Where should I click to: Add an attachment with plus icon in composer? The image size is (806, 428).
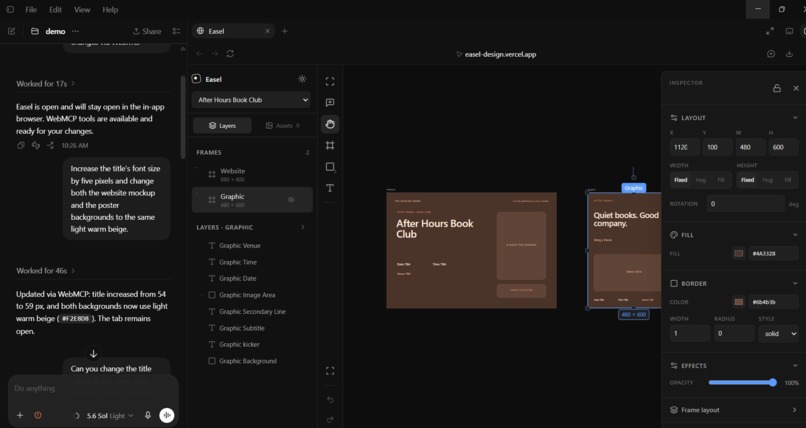[x=20, y=415]
